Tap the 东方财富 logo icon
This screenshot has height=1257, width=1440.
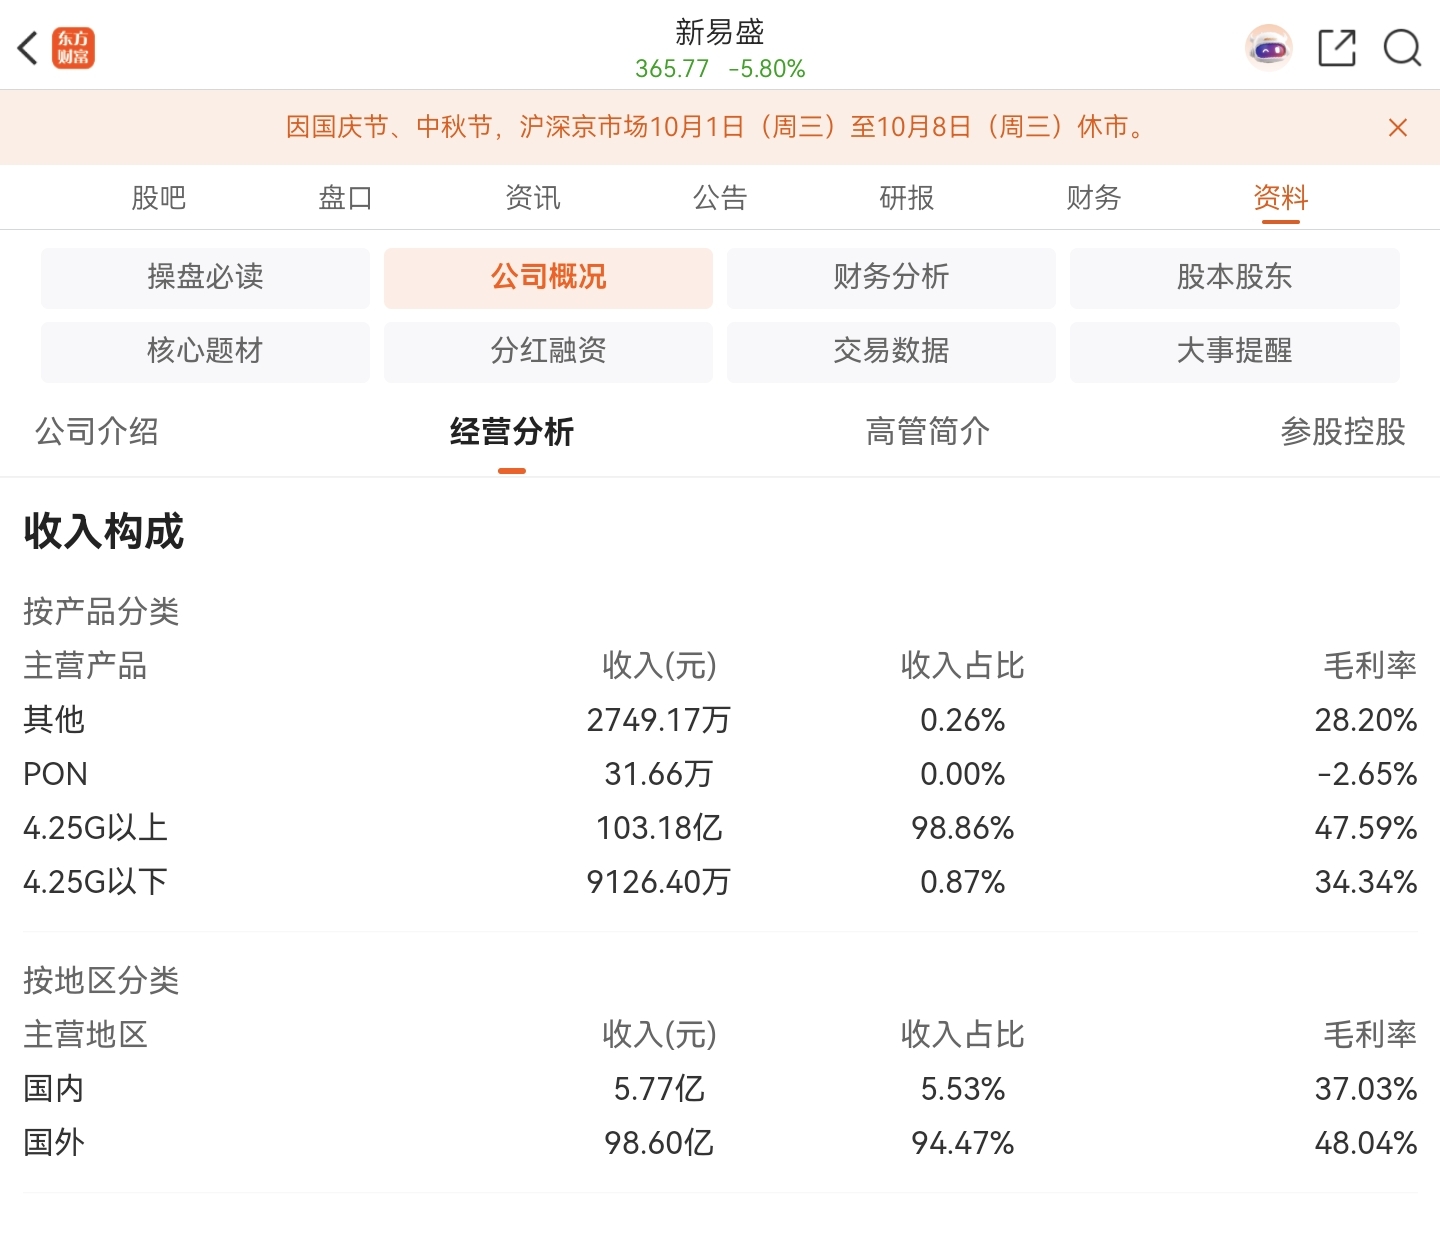[x=73, y=47]
